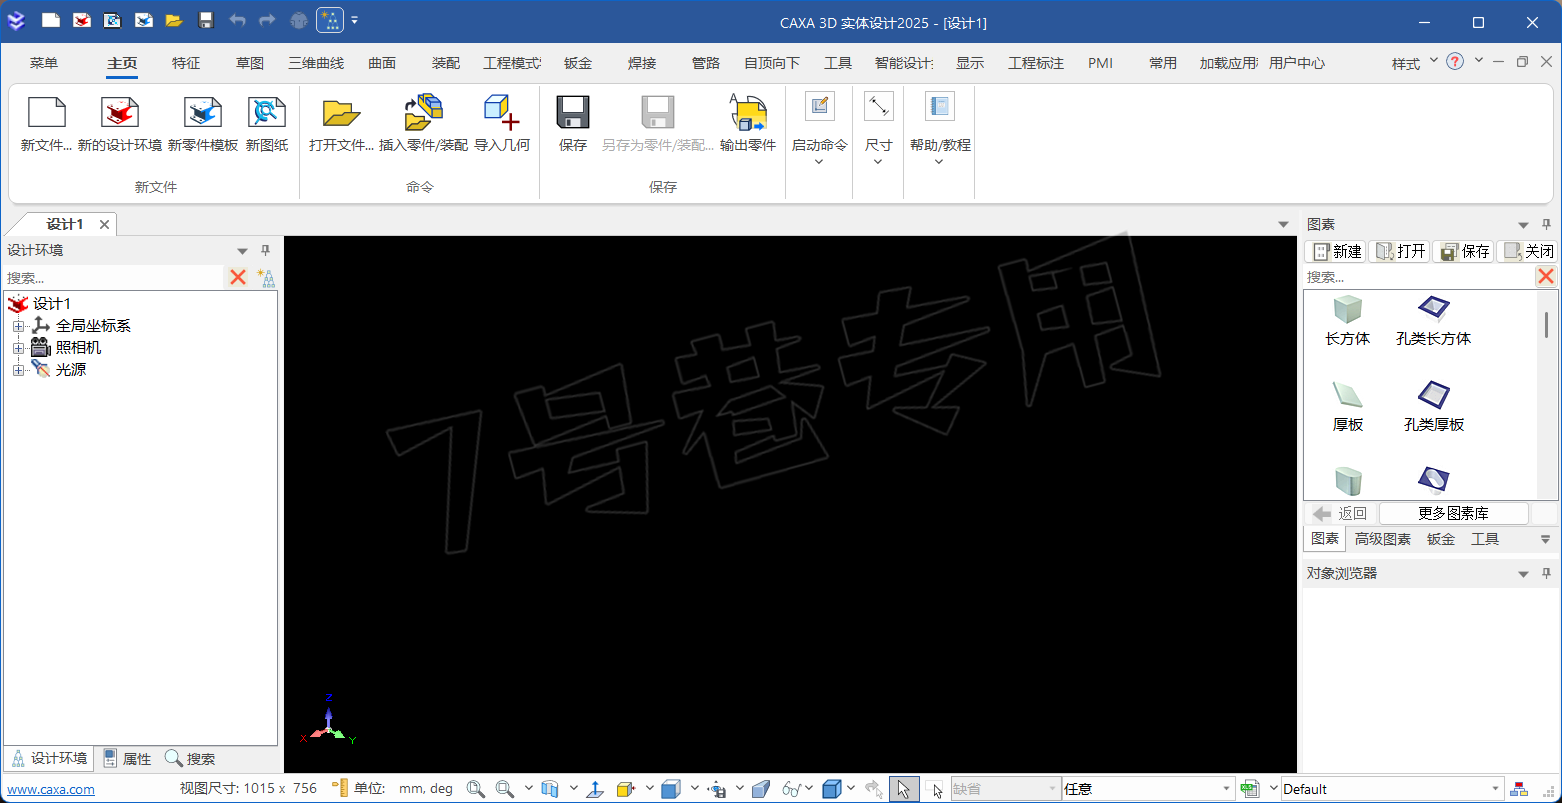Open the Sheet Metal (钣金) ribbon tab

coord(578,63)
